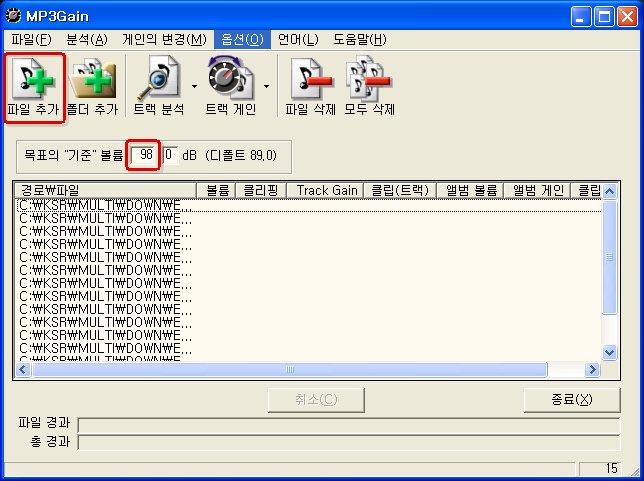The height and width of the screenshot is (481, 644).
Task: Click the vertical scrollbar up arrow
Action: pyautogui.click(x=610, y=191)
